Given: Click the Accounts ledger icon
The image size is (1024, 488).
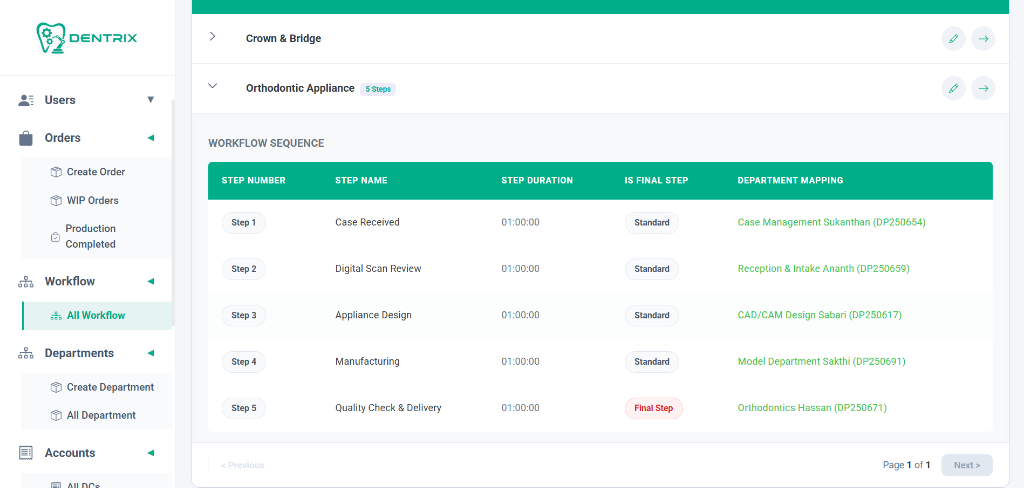Looking at the screenshot, I should point(26,453).
